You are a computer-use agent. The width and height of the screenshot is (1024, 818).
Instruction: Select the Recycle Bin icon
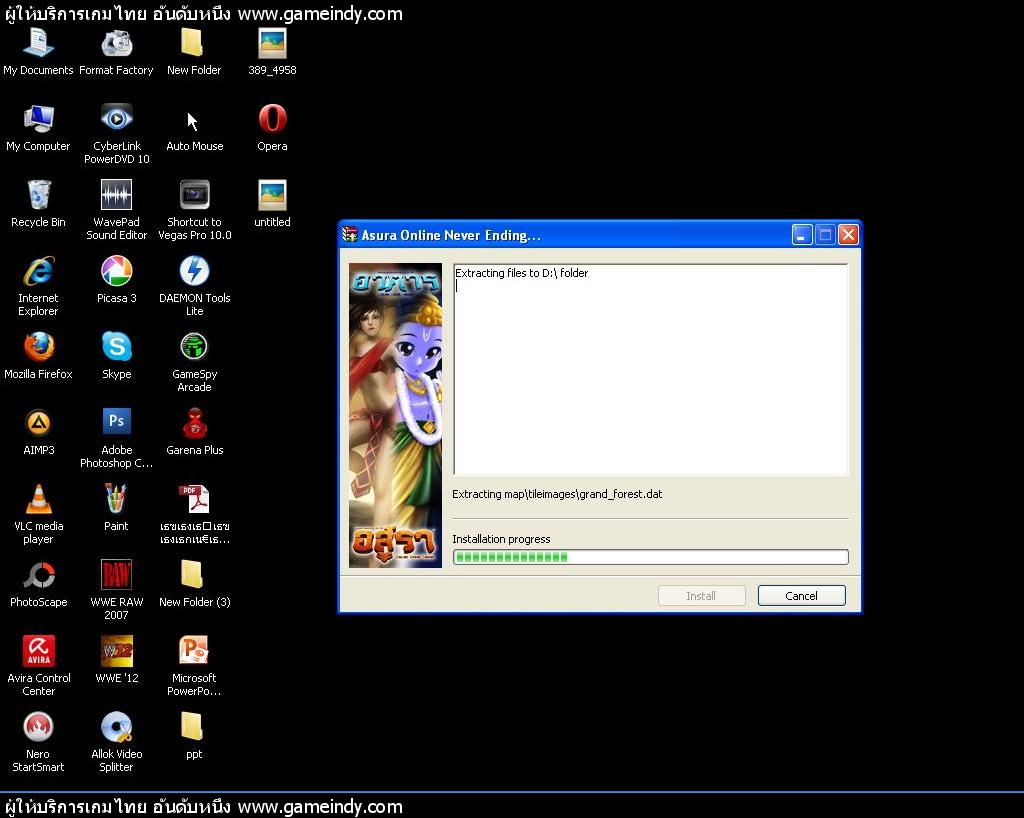pos(39,195)
